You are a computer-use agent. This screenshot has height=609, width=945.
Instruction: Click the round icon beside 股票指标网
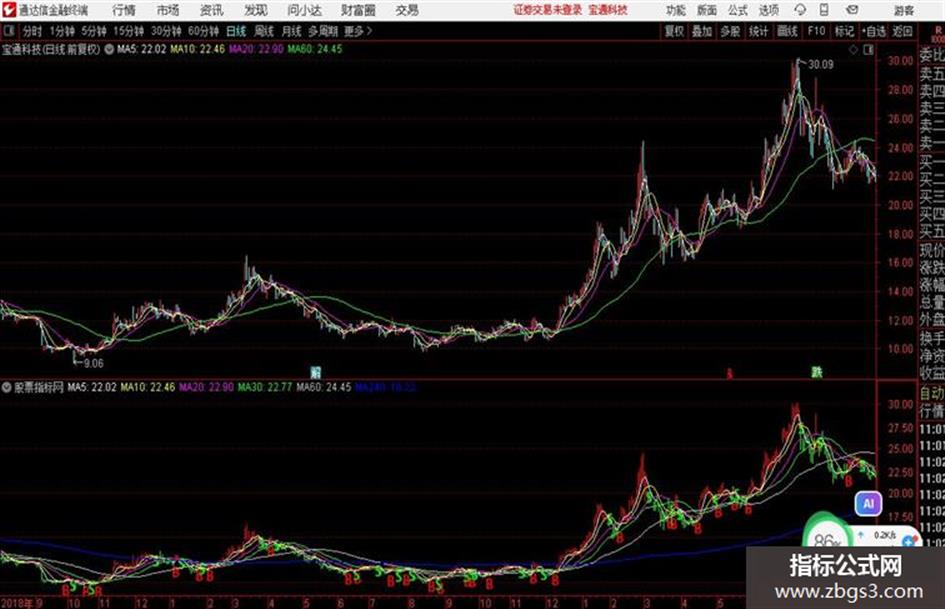point(7,387)
